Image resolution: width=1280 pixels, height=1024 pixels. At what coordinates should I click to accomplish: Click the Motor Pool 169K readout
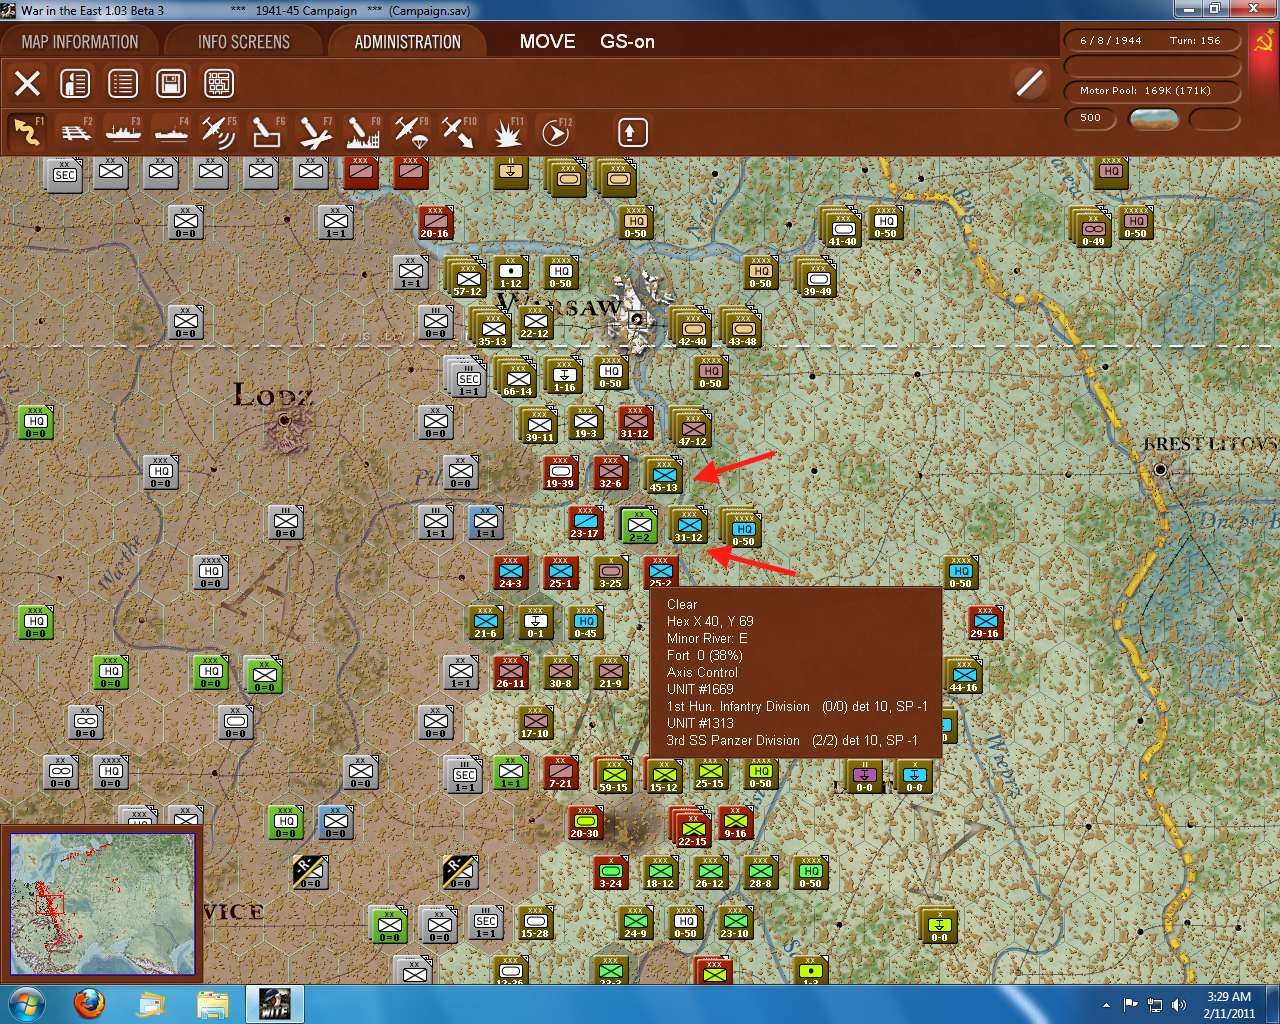tap(1151, 91)
